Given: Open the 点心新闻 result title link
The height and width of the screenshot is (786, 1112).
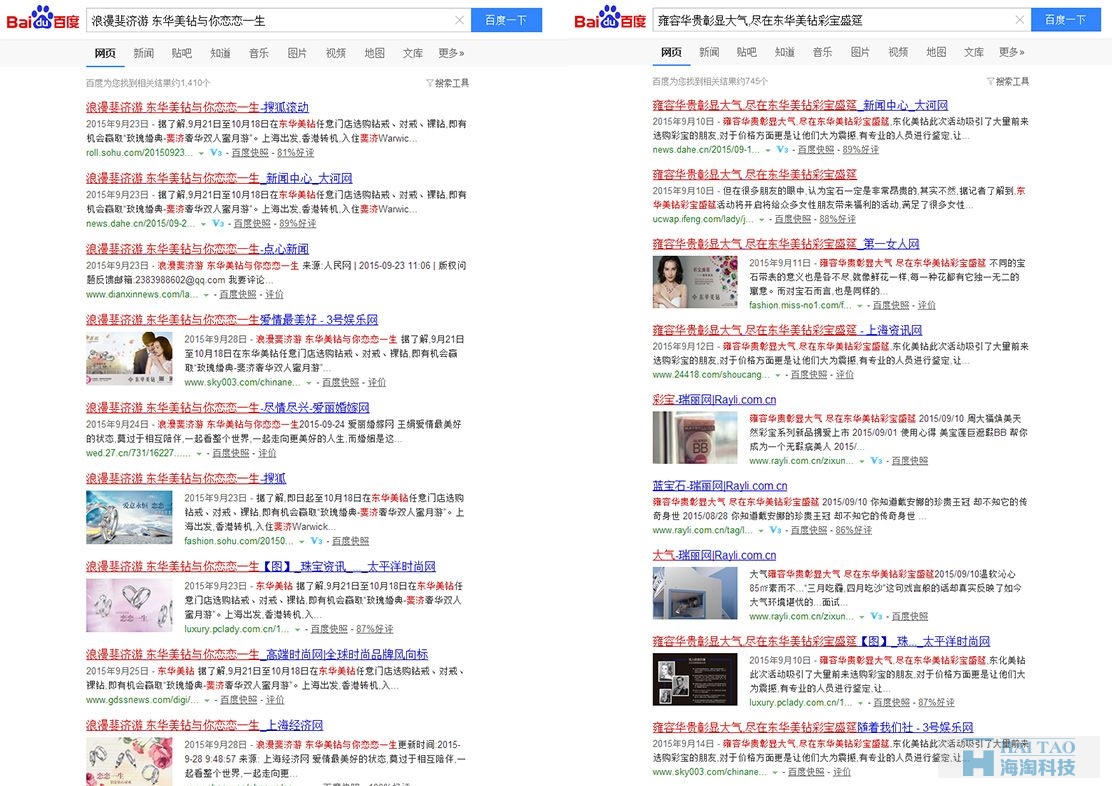Looking at the screenshot, I should pos(197,249).
